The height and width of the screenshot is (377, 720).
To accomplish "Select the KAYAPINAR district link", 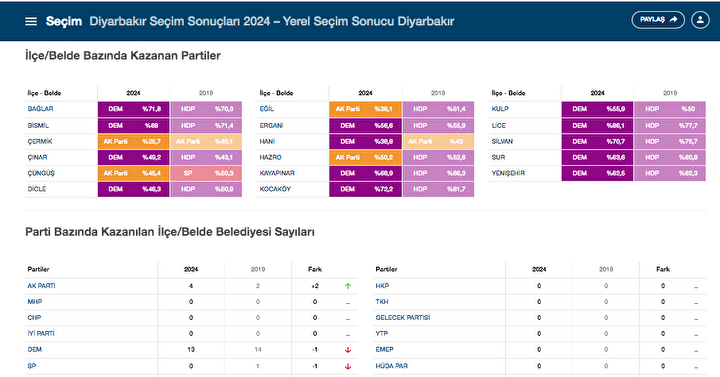I will 277,173.
